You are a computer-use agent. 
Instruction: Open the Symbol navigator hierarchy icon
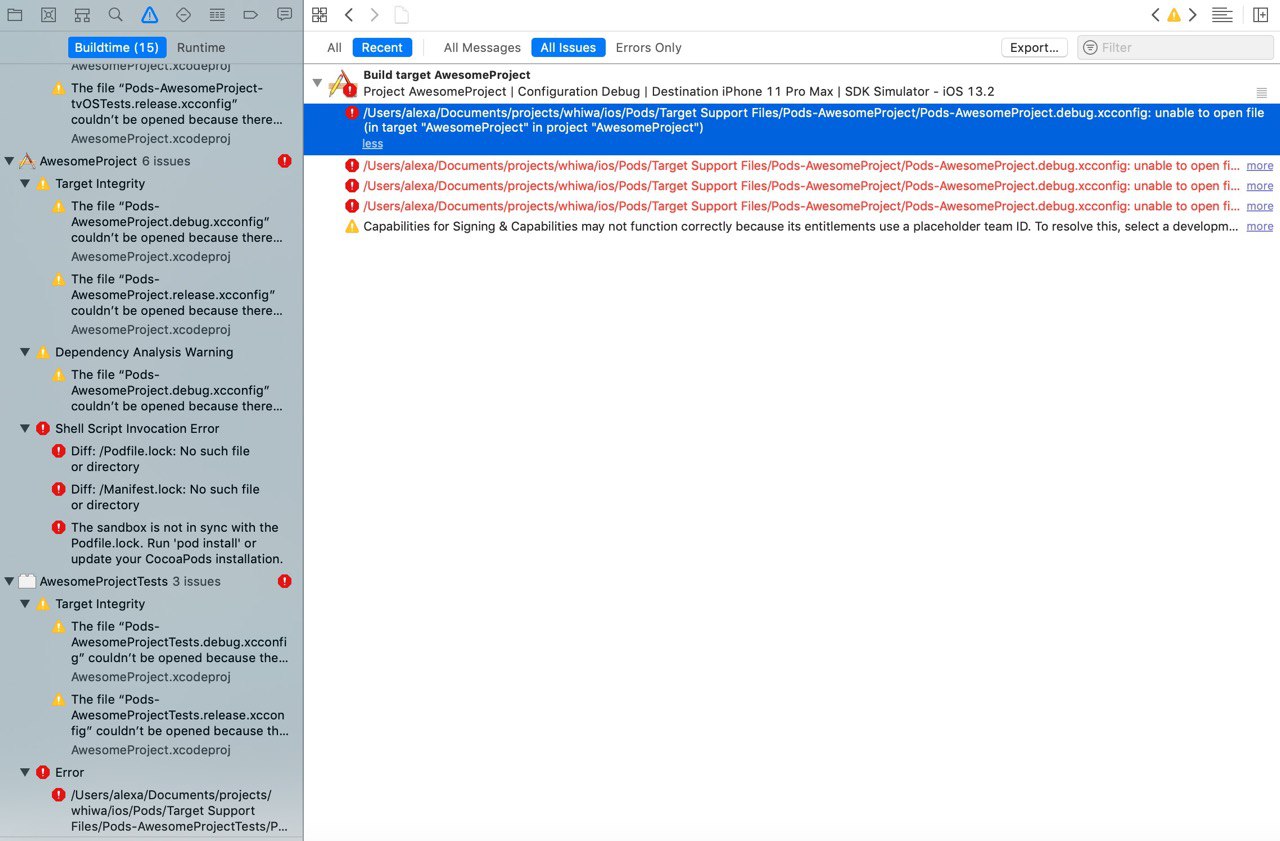point(82,15)
